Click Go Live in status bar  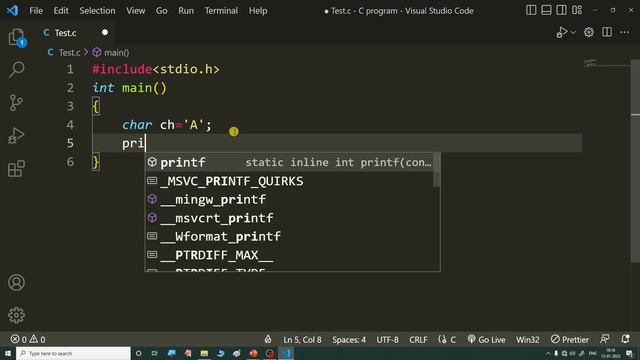(x=487, y=340)
